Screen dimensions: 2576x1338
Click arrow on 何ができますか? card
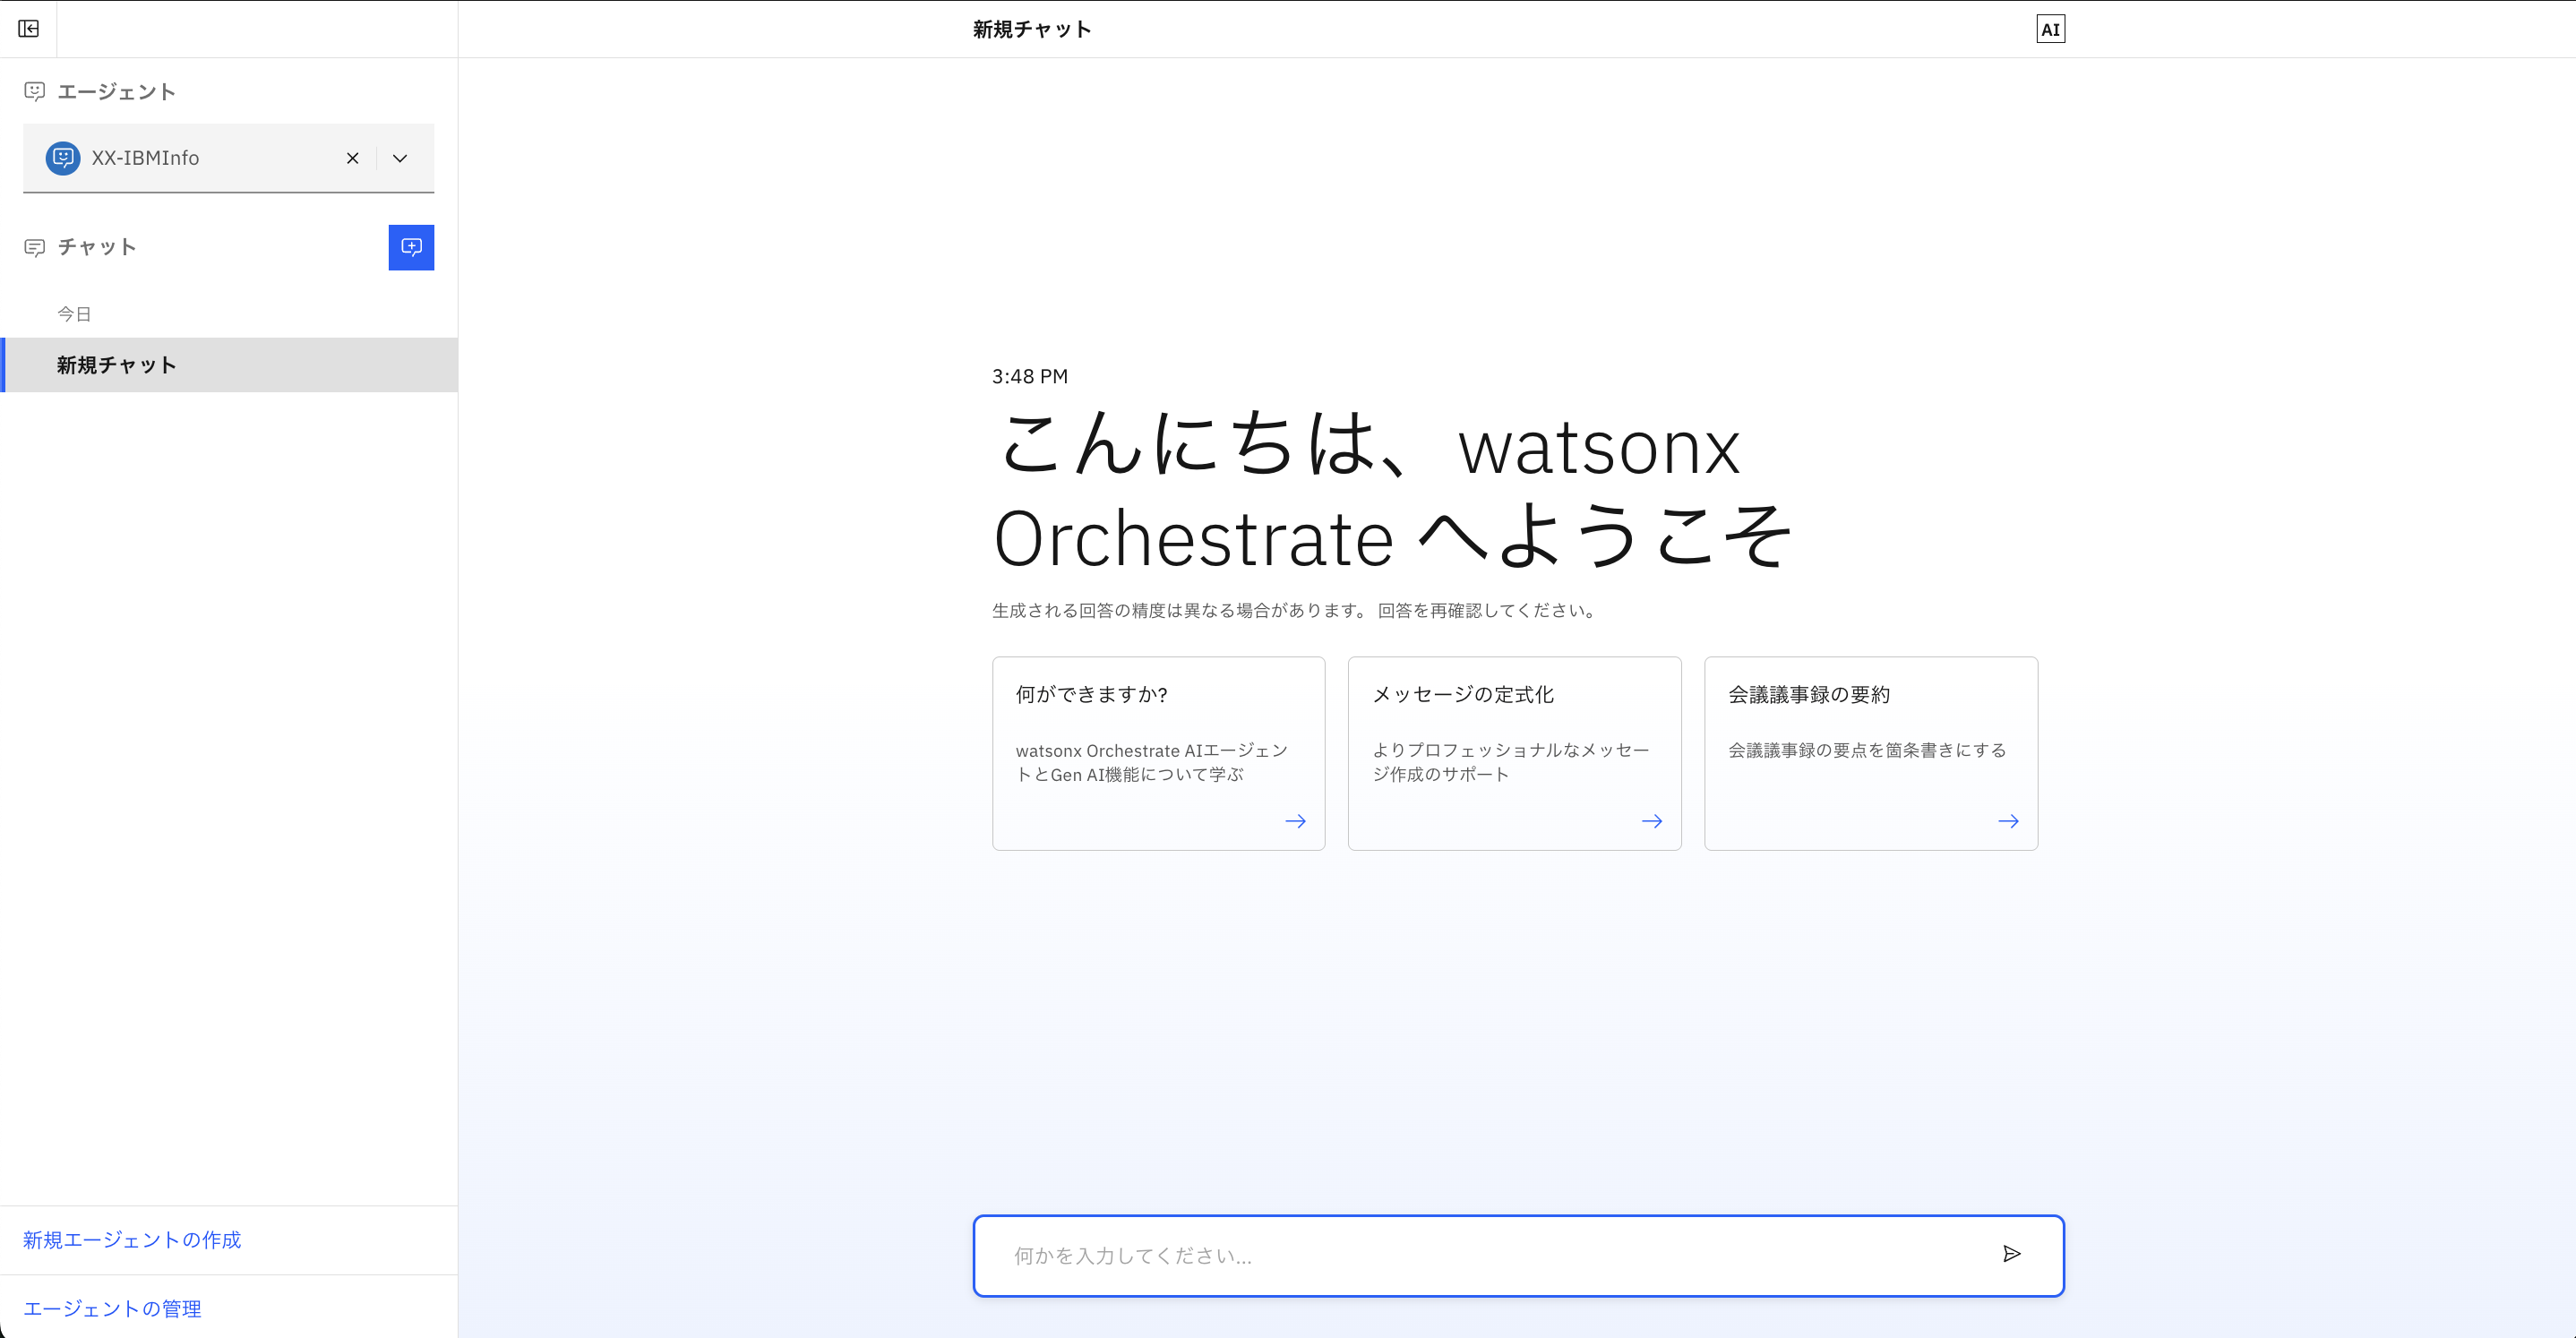click(1295, 821)
